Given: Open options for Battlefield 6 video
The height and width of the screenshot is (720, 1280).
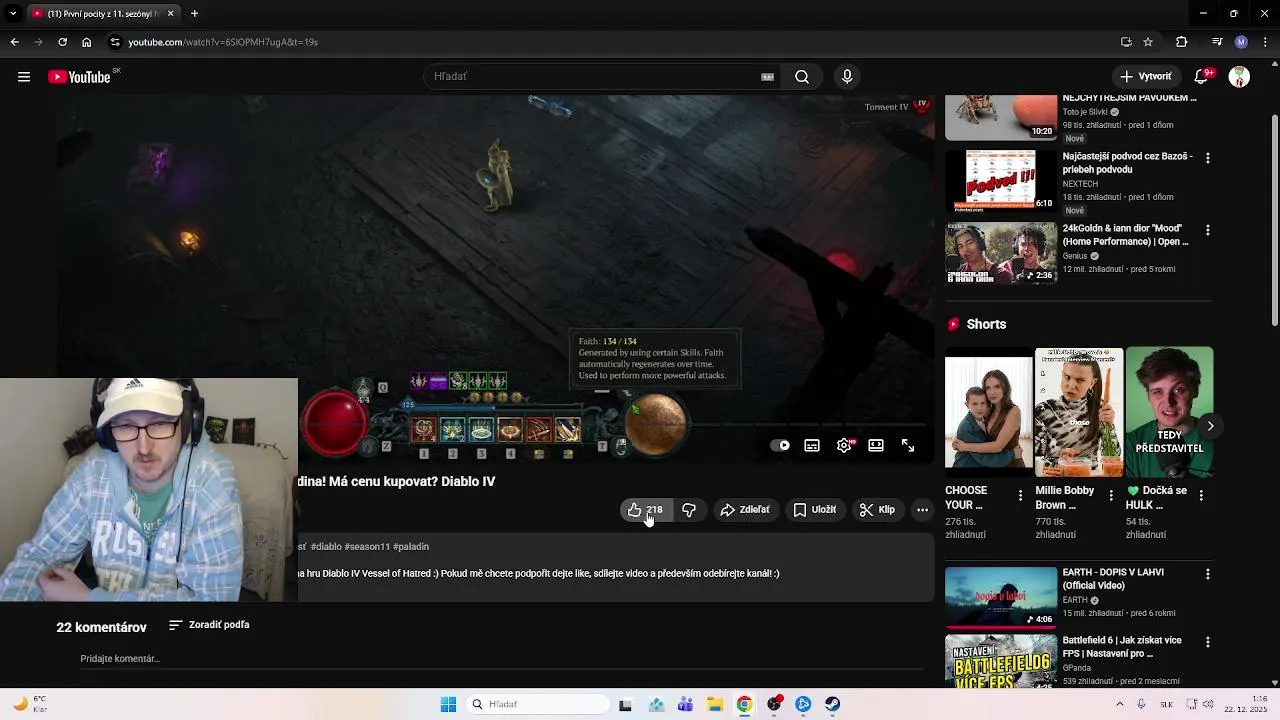Looking at the screenshot, I should coord(1208,642).
